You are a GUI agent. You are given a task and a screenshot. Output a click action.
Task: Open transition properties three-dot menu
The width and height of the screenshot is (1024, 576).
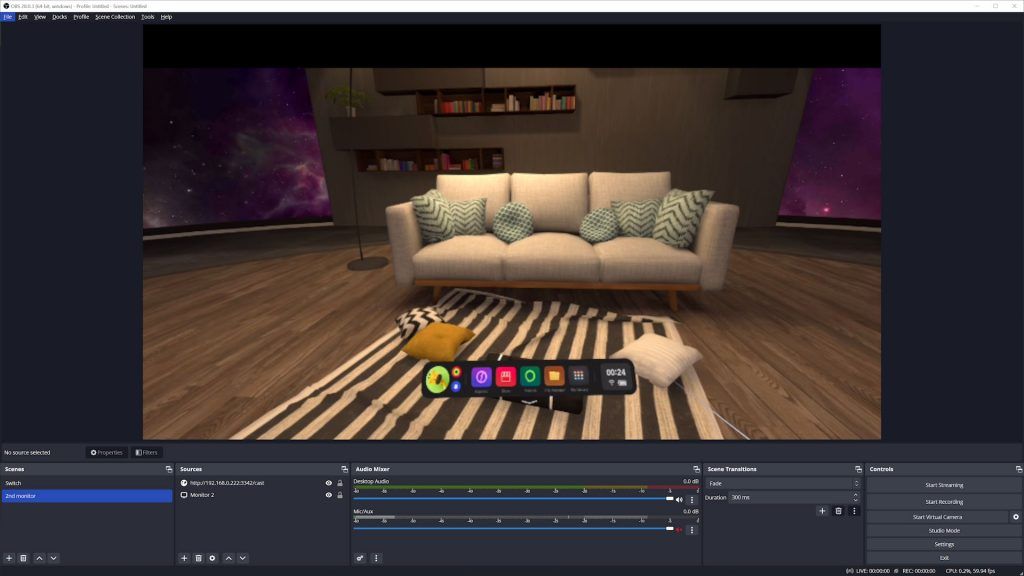[854, 511]
